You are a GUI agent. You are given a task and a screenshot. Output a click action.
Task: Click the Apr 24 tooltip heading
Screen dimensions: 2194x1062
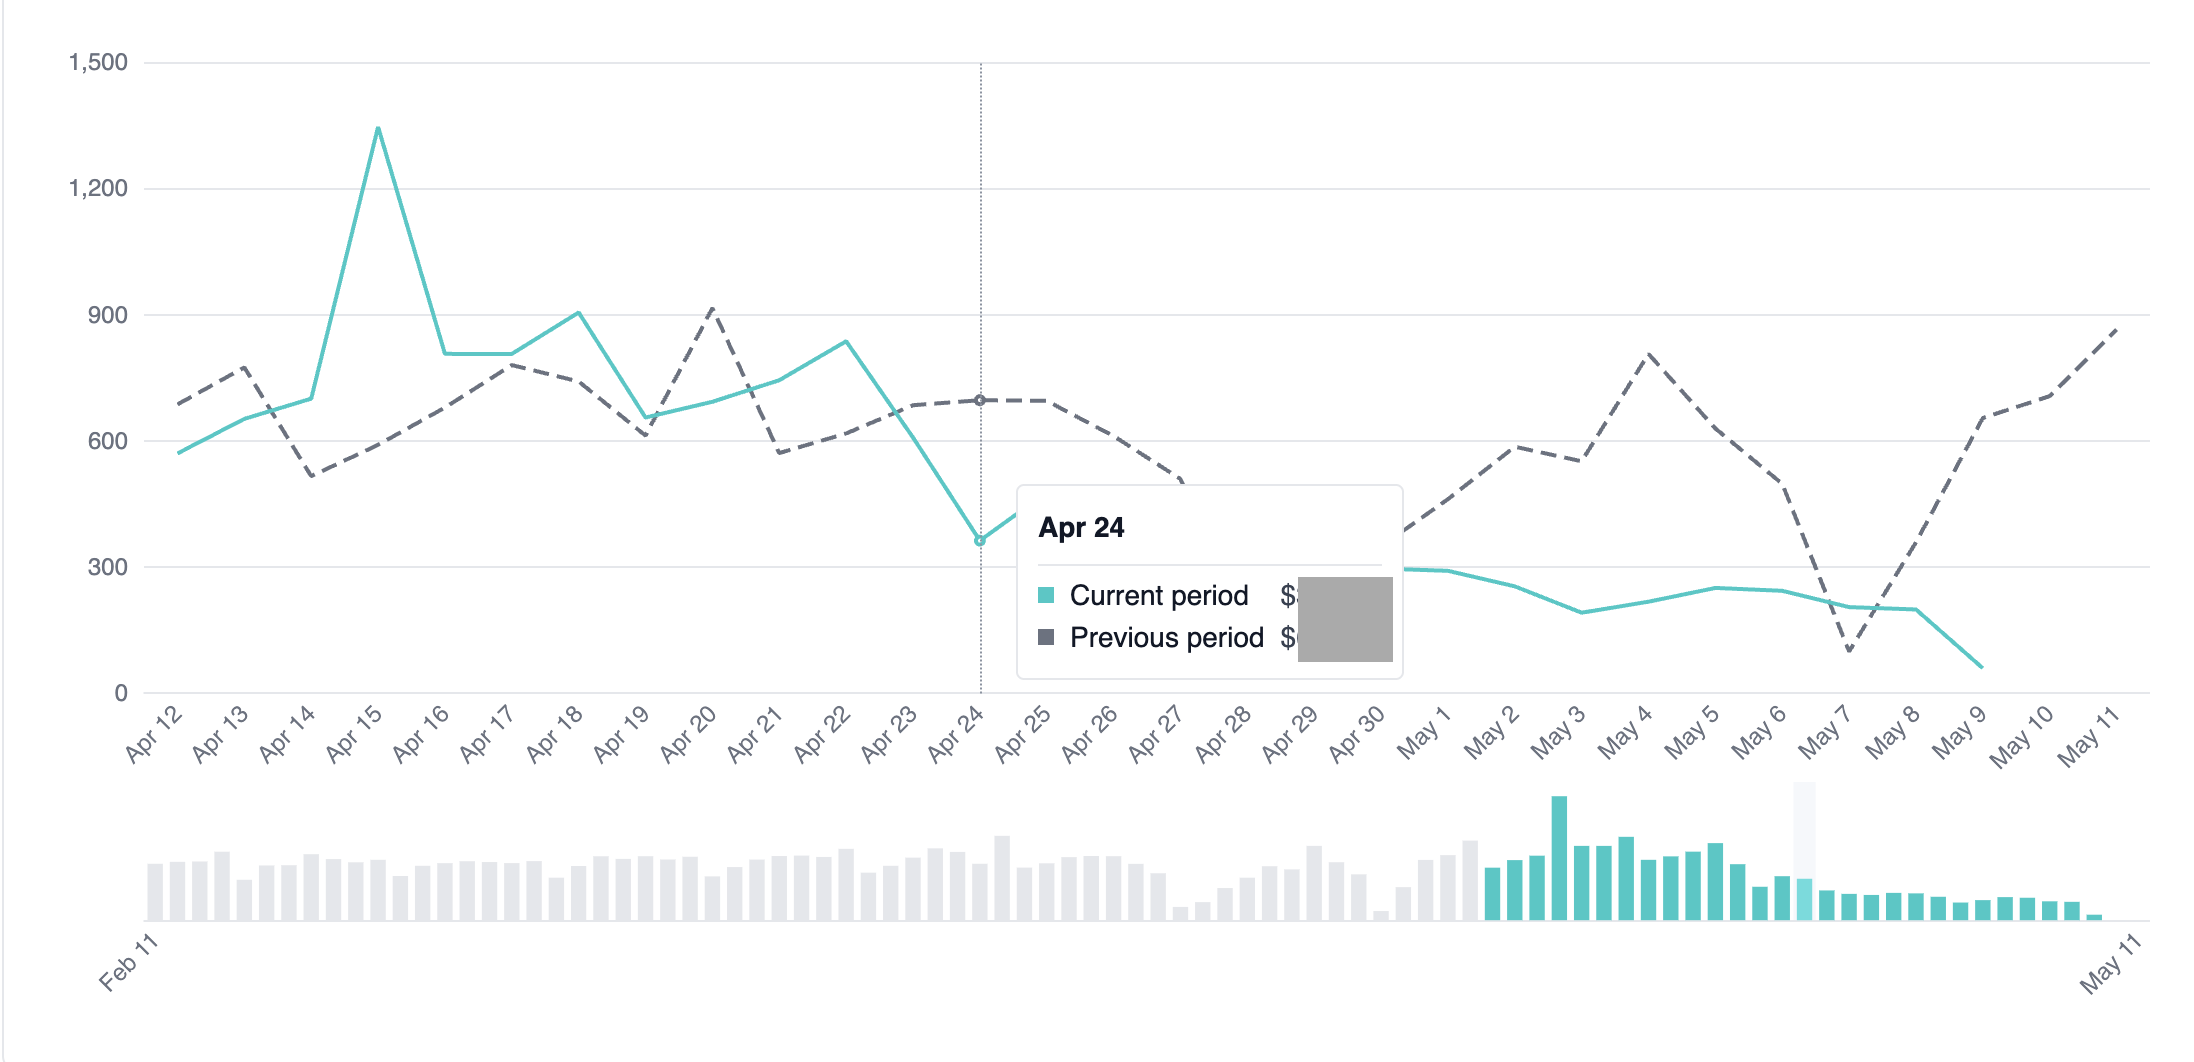pyautogui.click(x=1081, y=527)
